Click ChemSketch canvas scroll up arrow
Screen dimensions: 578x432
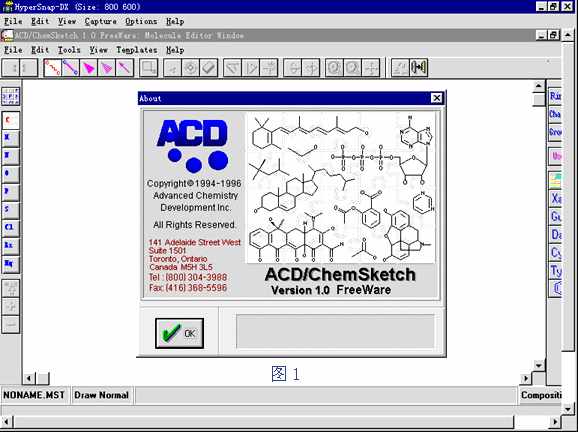click(x=539, y=86)
